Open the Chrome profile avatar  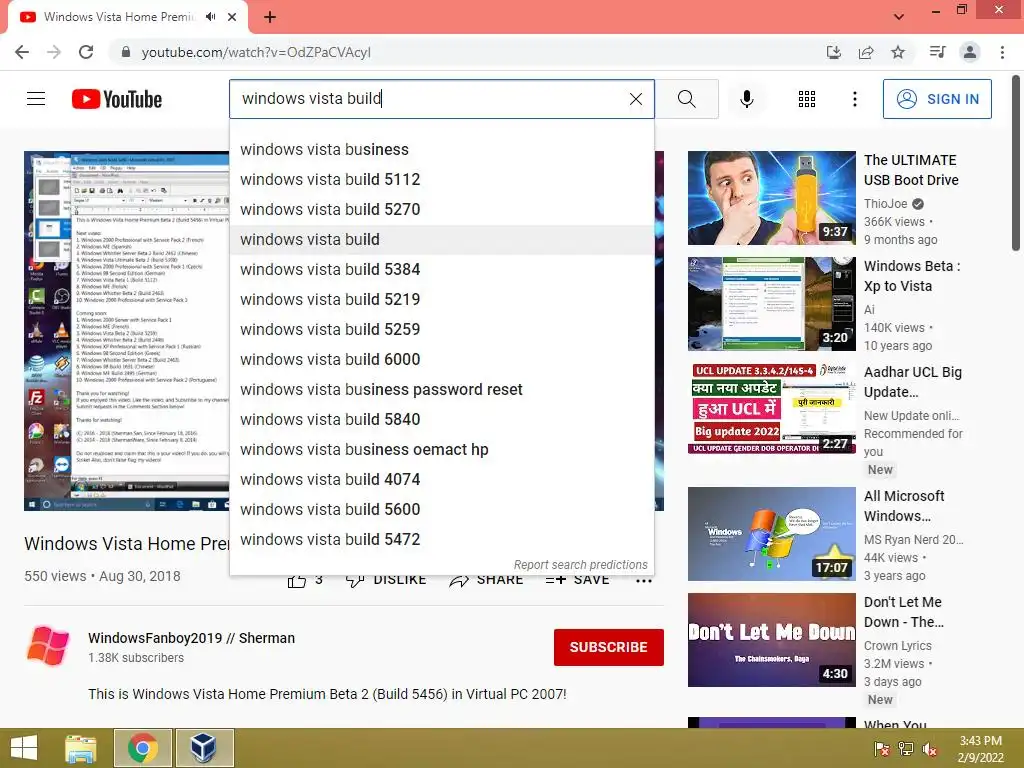pos(970,52)
